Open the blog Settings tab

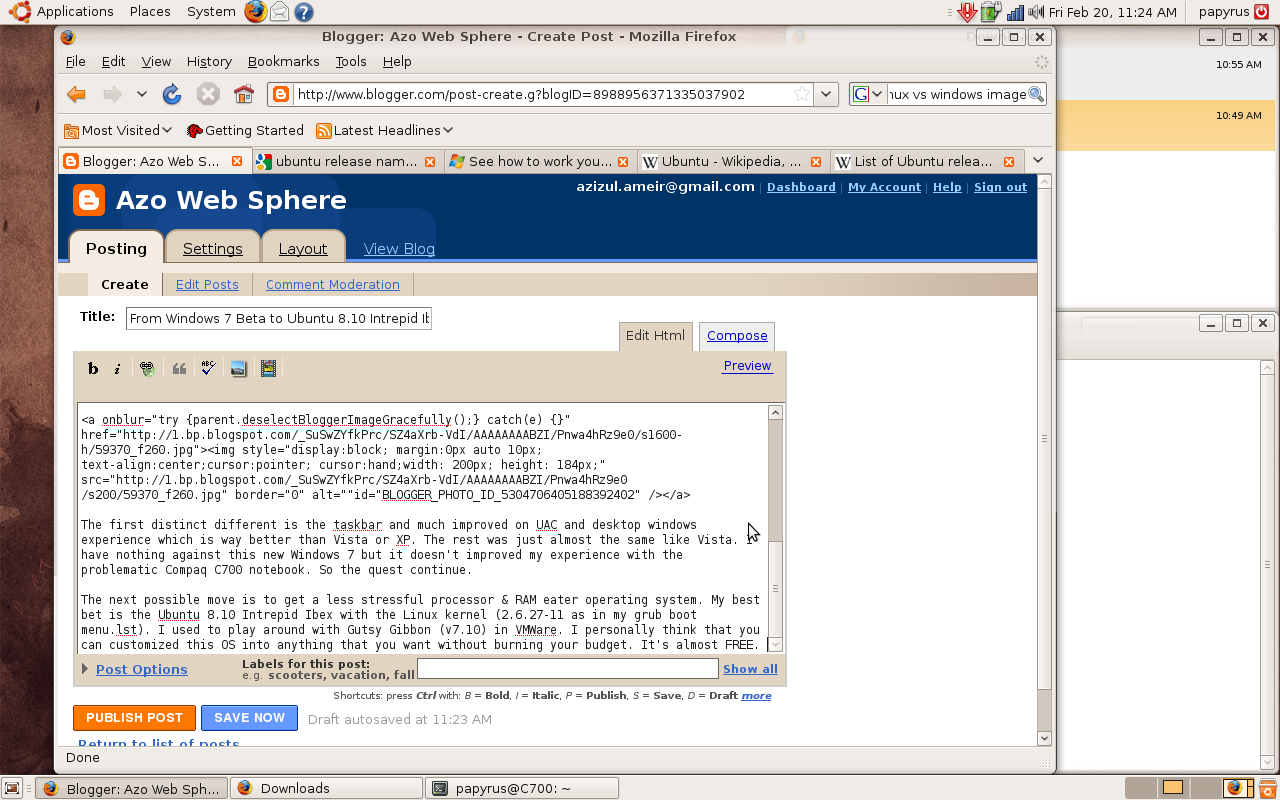click(x=212, y=248)
